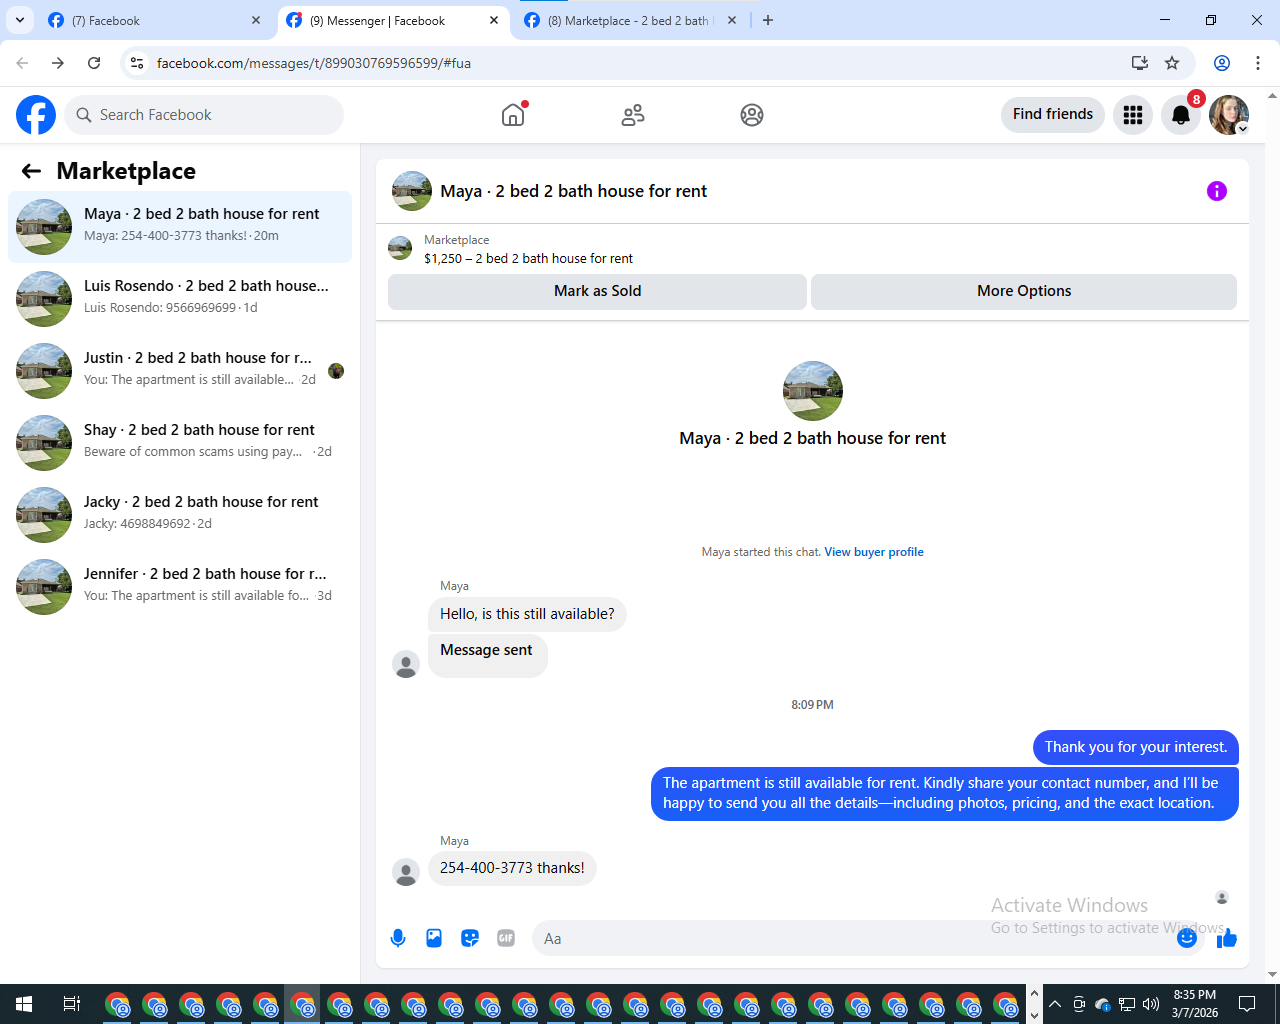Image resolution: width=1280 pixels, height=1024 pixels.
Task: Open Shay conversation in chat list
Action: [x=180, y=443]
